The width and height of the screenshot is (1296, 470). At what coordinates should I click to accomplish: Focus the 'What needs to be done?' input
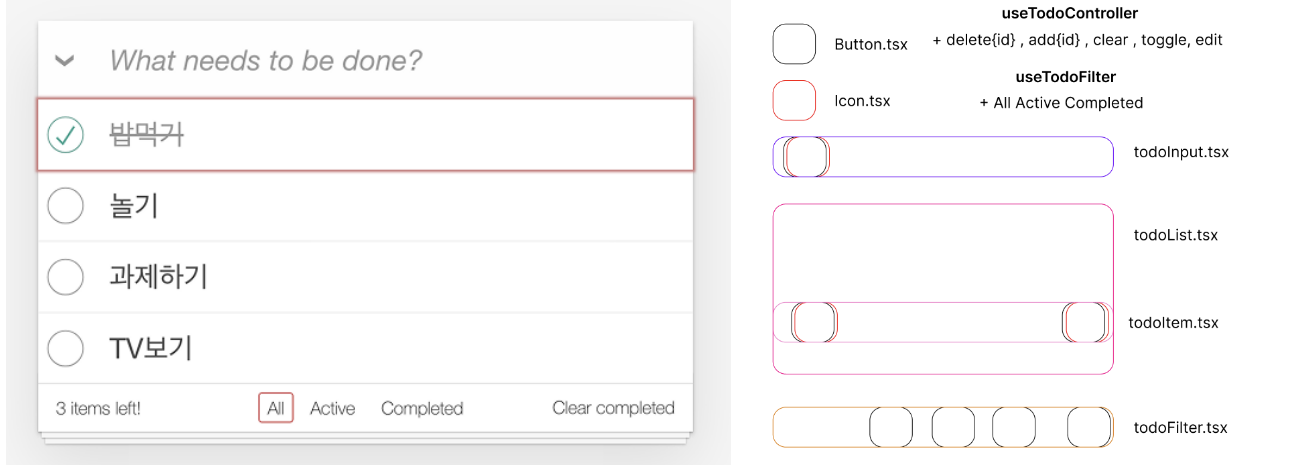[400, 61]
